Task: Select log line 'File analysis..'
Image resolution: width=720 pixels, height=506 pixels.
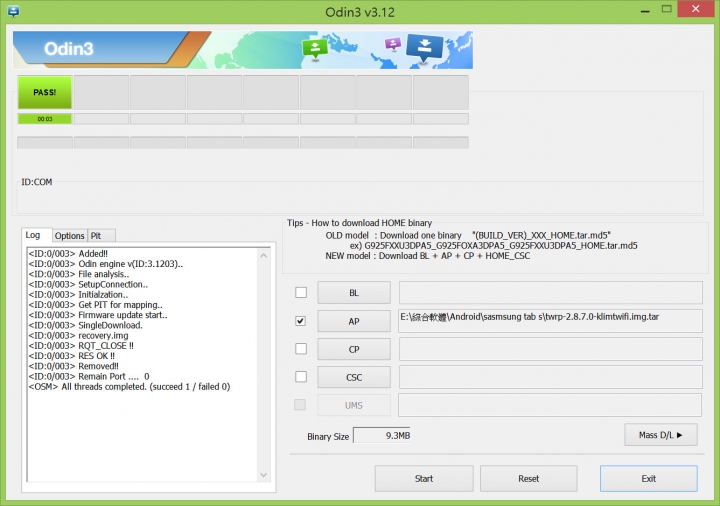Action: (79, 274)
